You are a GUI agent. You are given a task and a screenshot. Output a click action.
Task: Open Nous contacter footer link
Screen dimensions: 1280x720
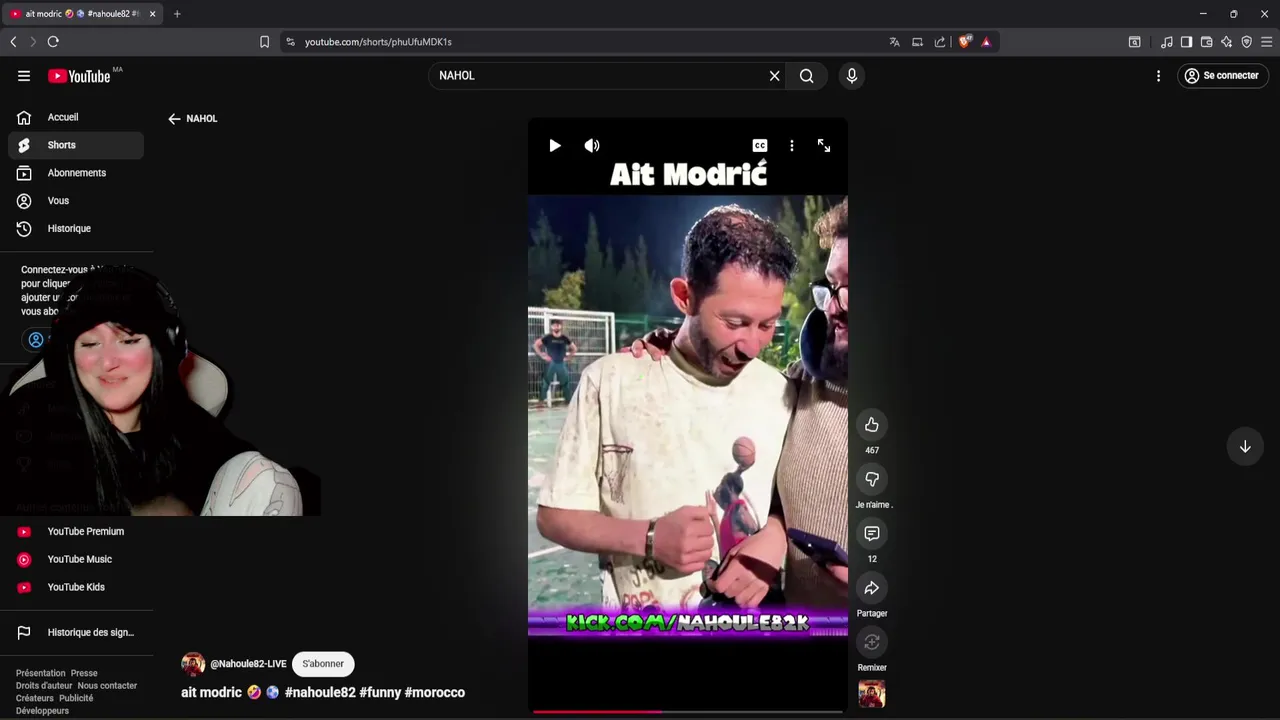click(x=107, y=686)
